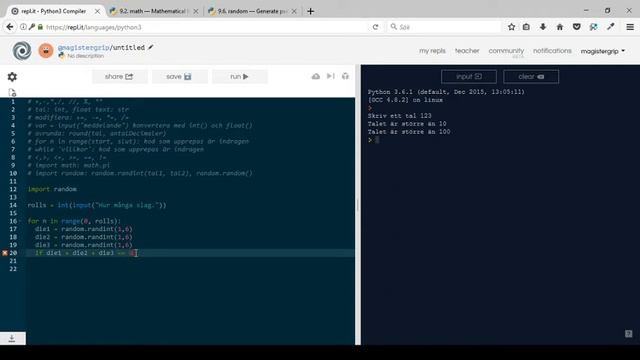The width and height of the screenshot is (640, 360).
Task: Open the browser downloads arrow
Action: 543,27
